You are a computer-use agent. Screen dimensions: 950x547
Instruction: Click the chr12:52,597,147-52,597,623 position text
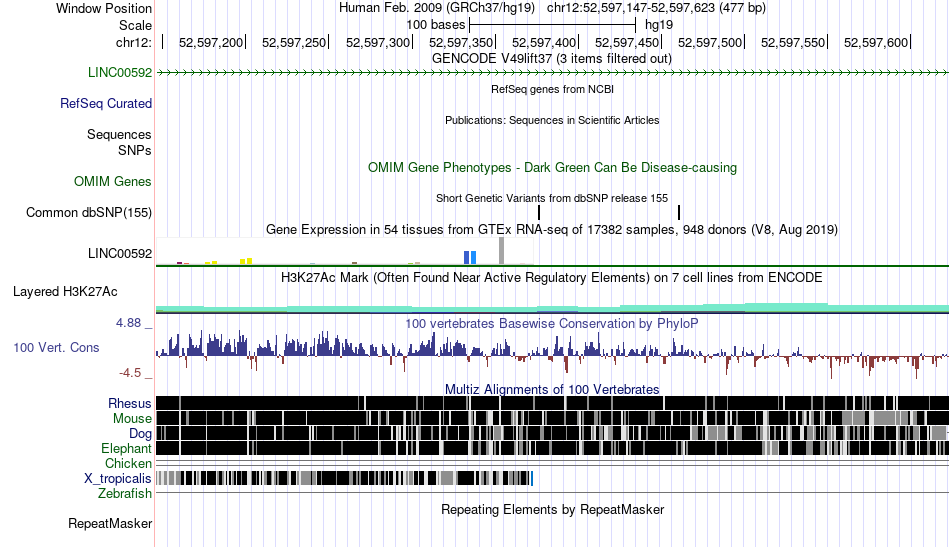tap(656, 8)
